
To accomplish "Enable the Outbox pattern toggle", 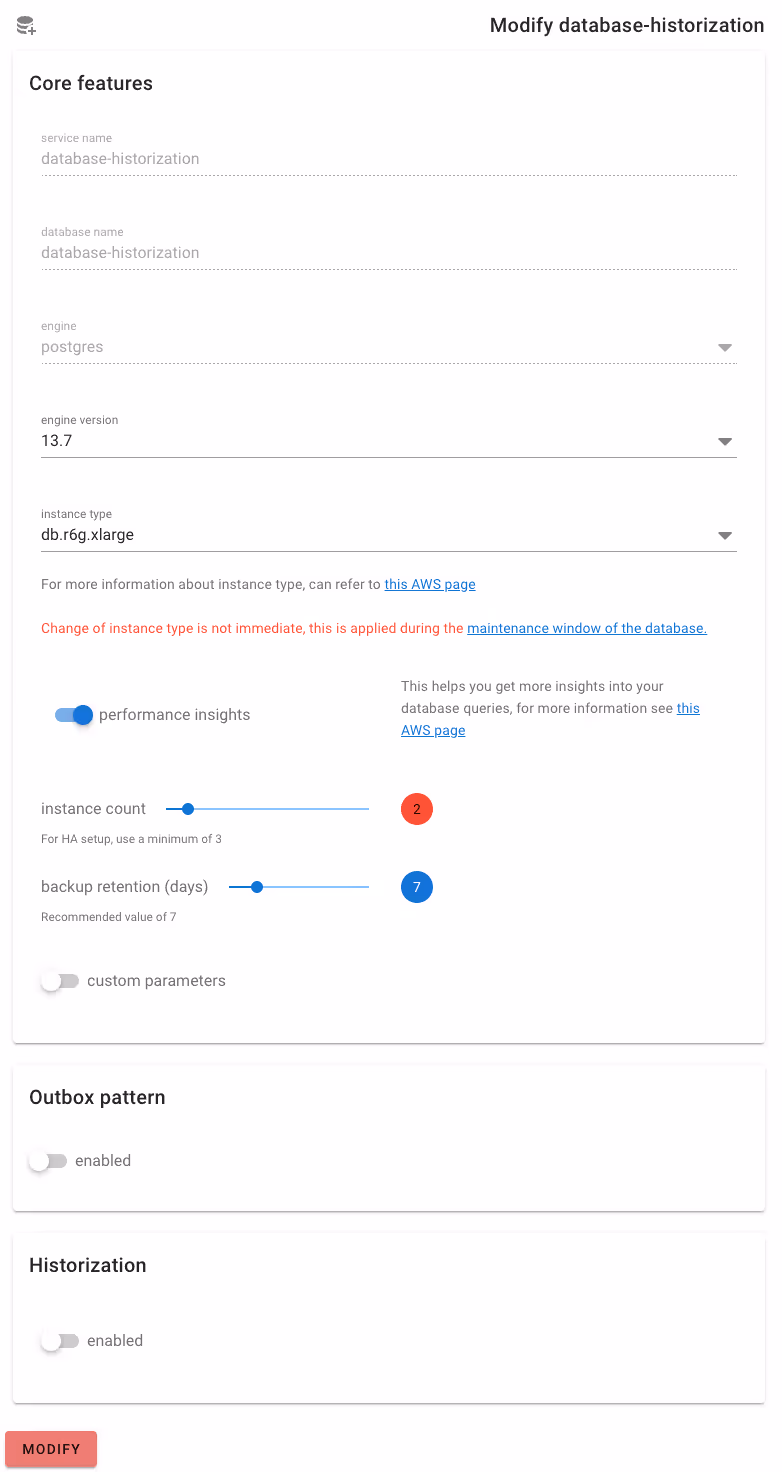I will point(48,1161).
